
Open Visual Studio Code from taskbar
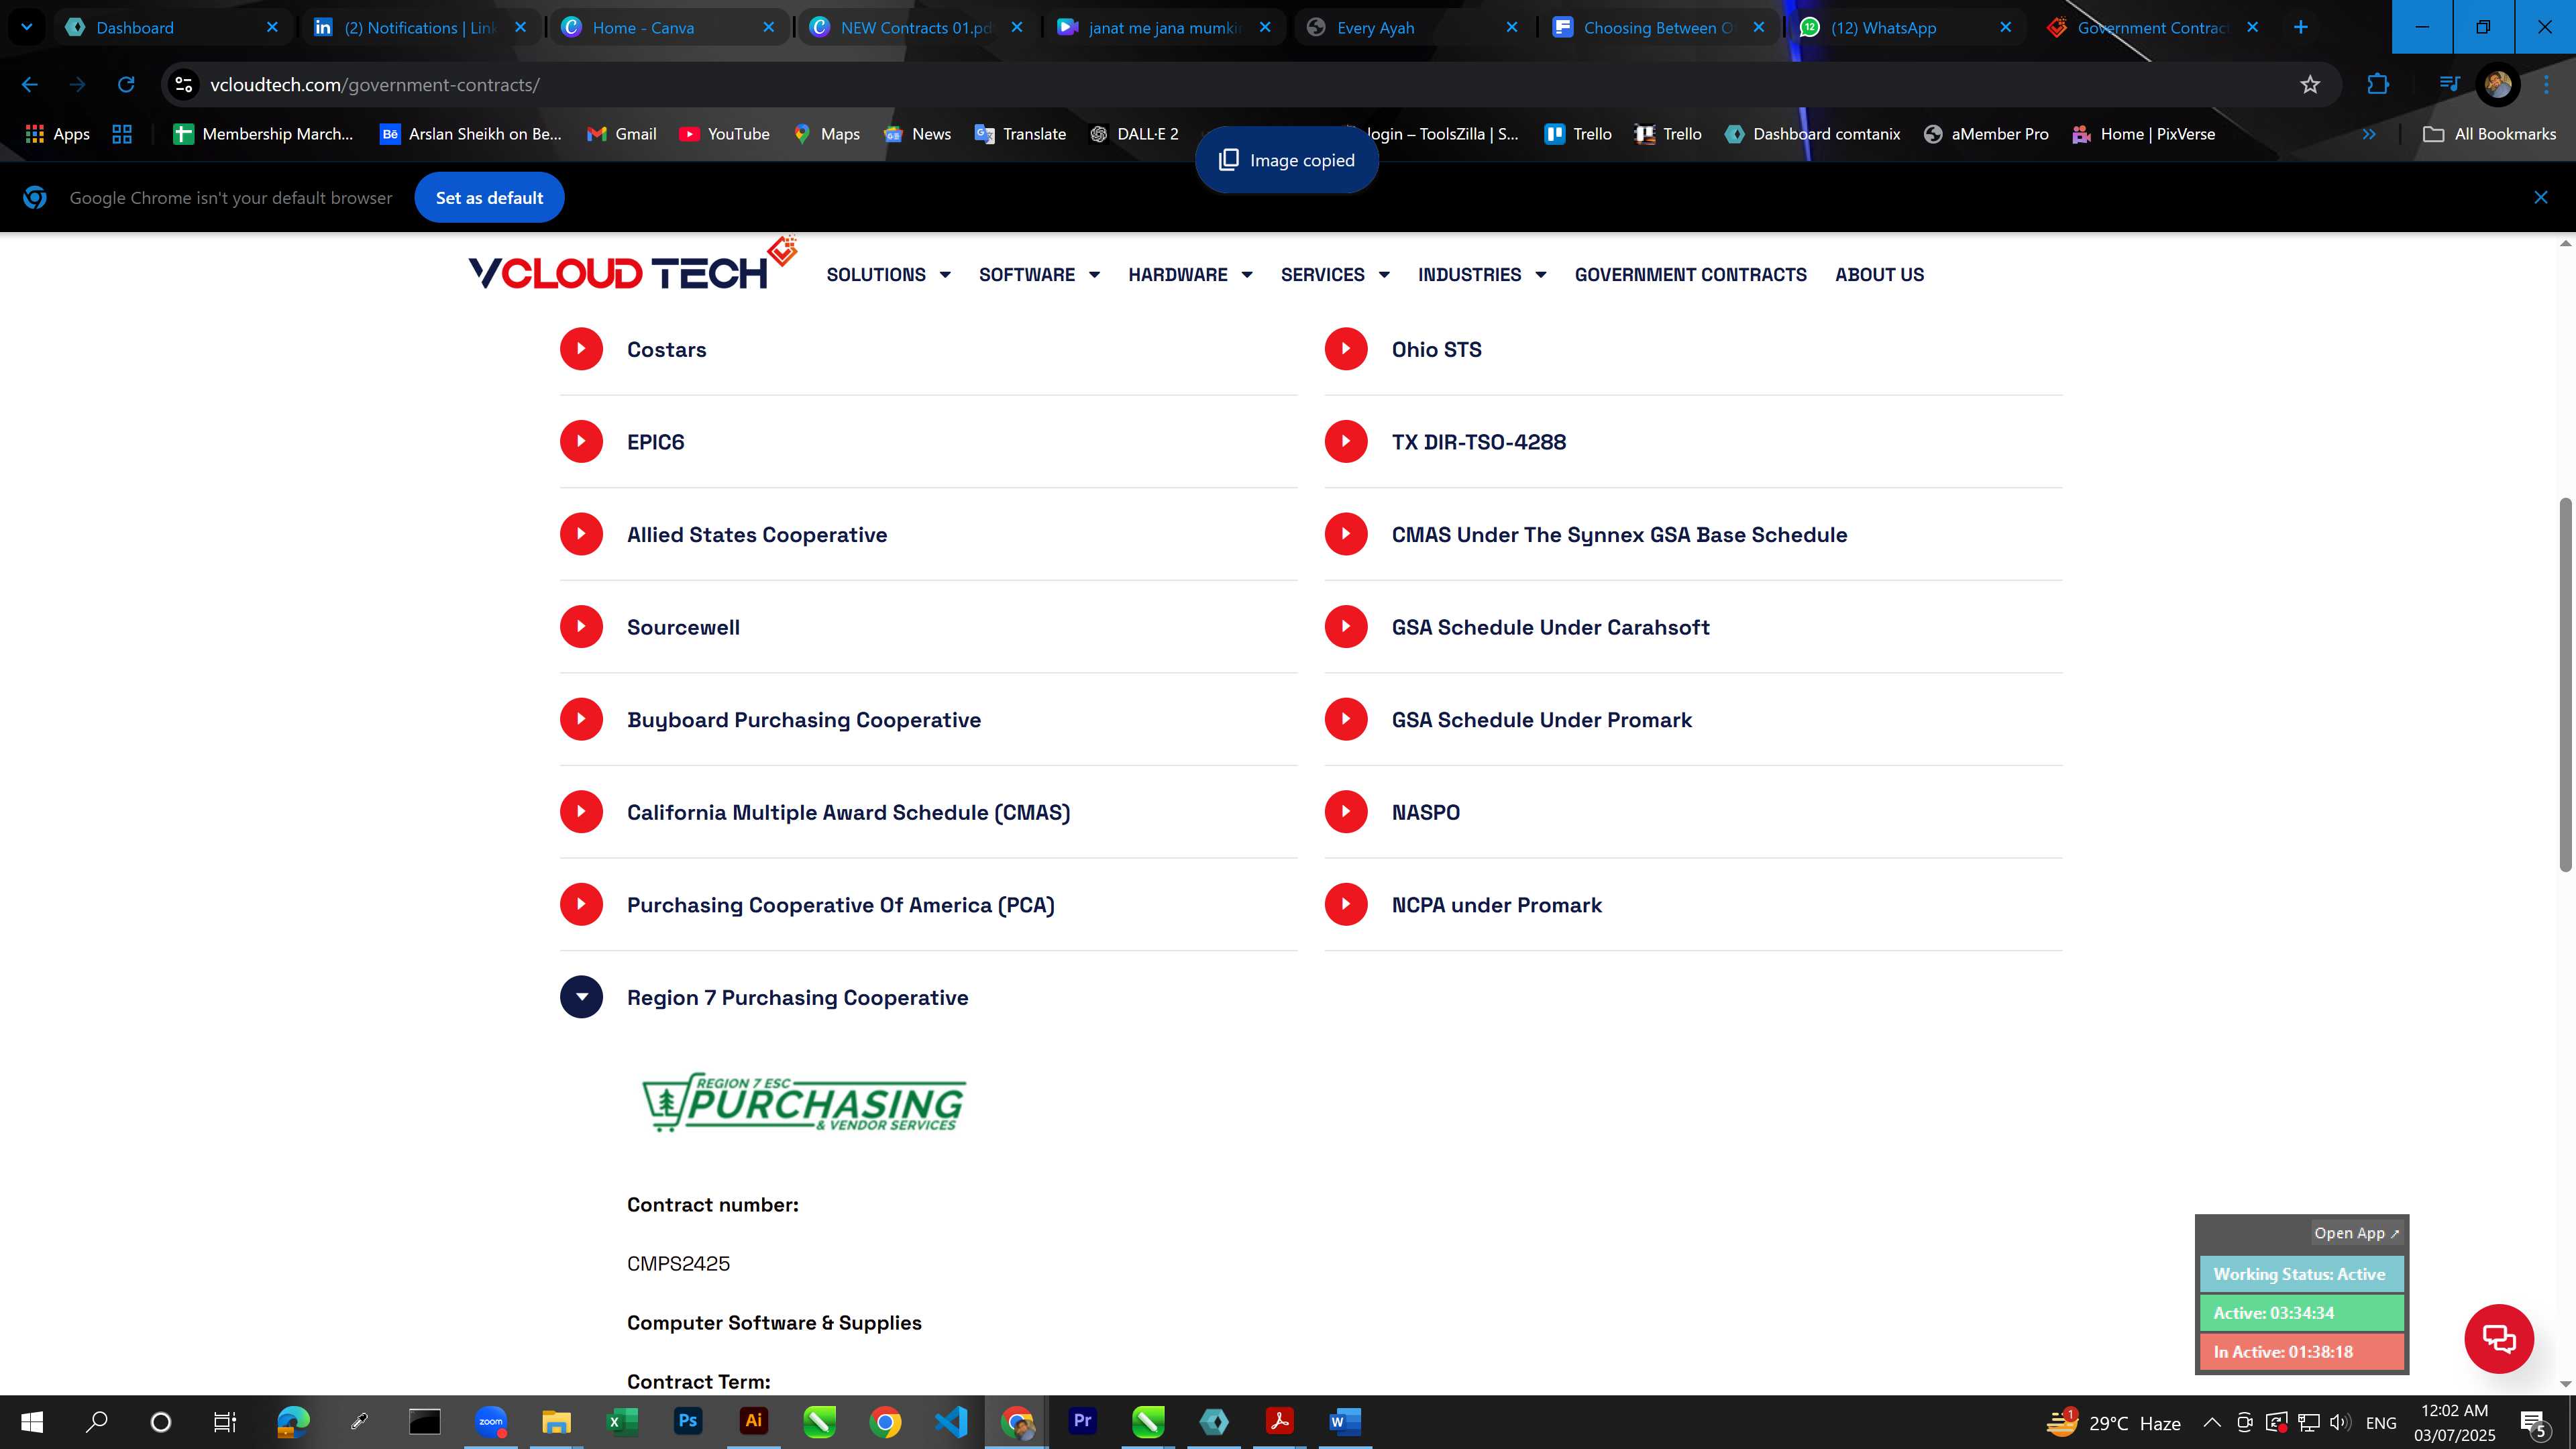(x=951, y=1422)
